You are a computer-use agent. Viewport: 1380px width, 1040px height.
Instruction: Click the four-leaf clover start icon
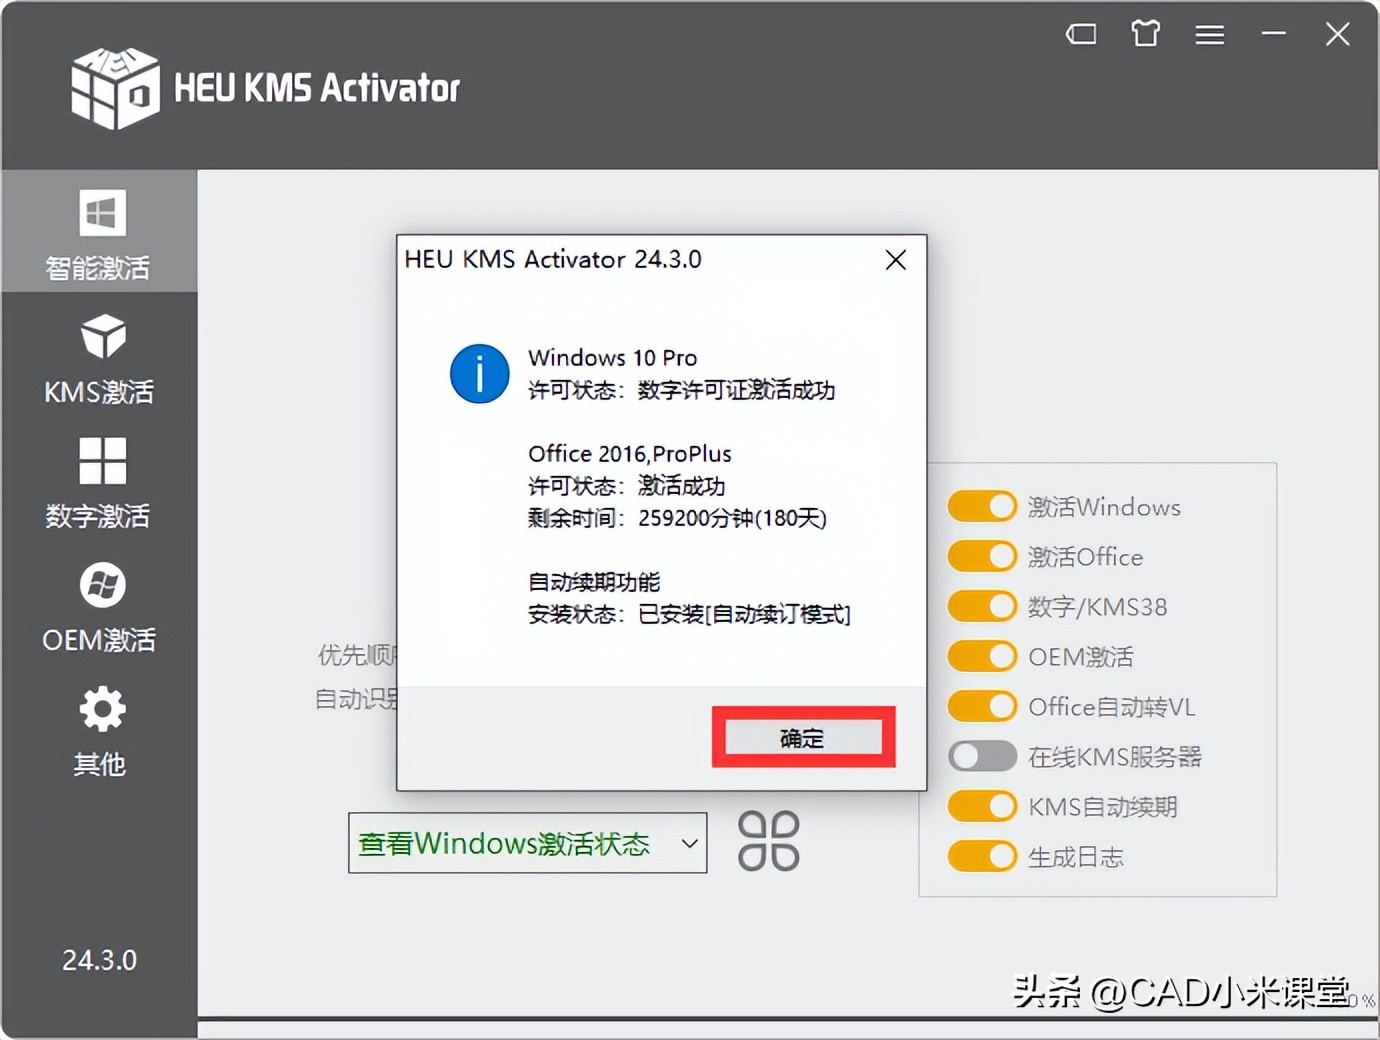tap(768, 841)
